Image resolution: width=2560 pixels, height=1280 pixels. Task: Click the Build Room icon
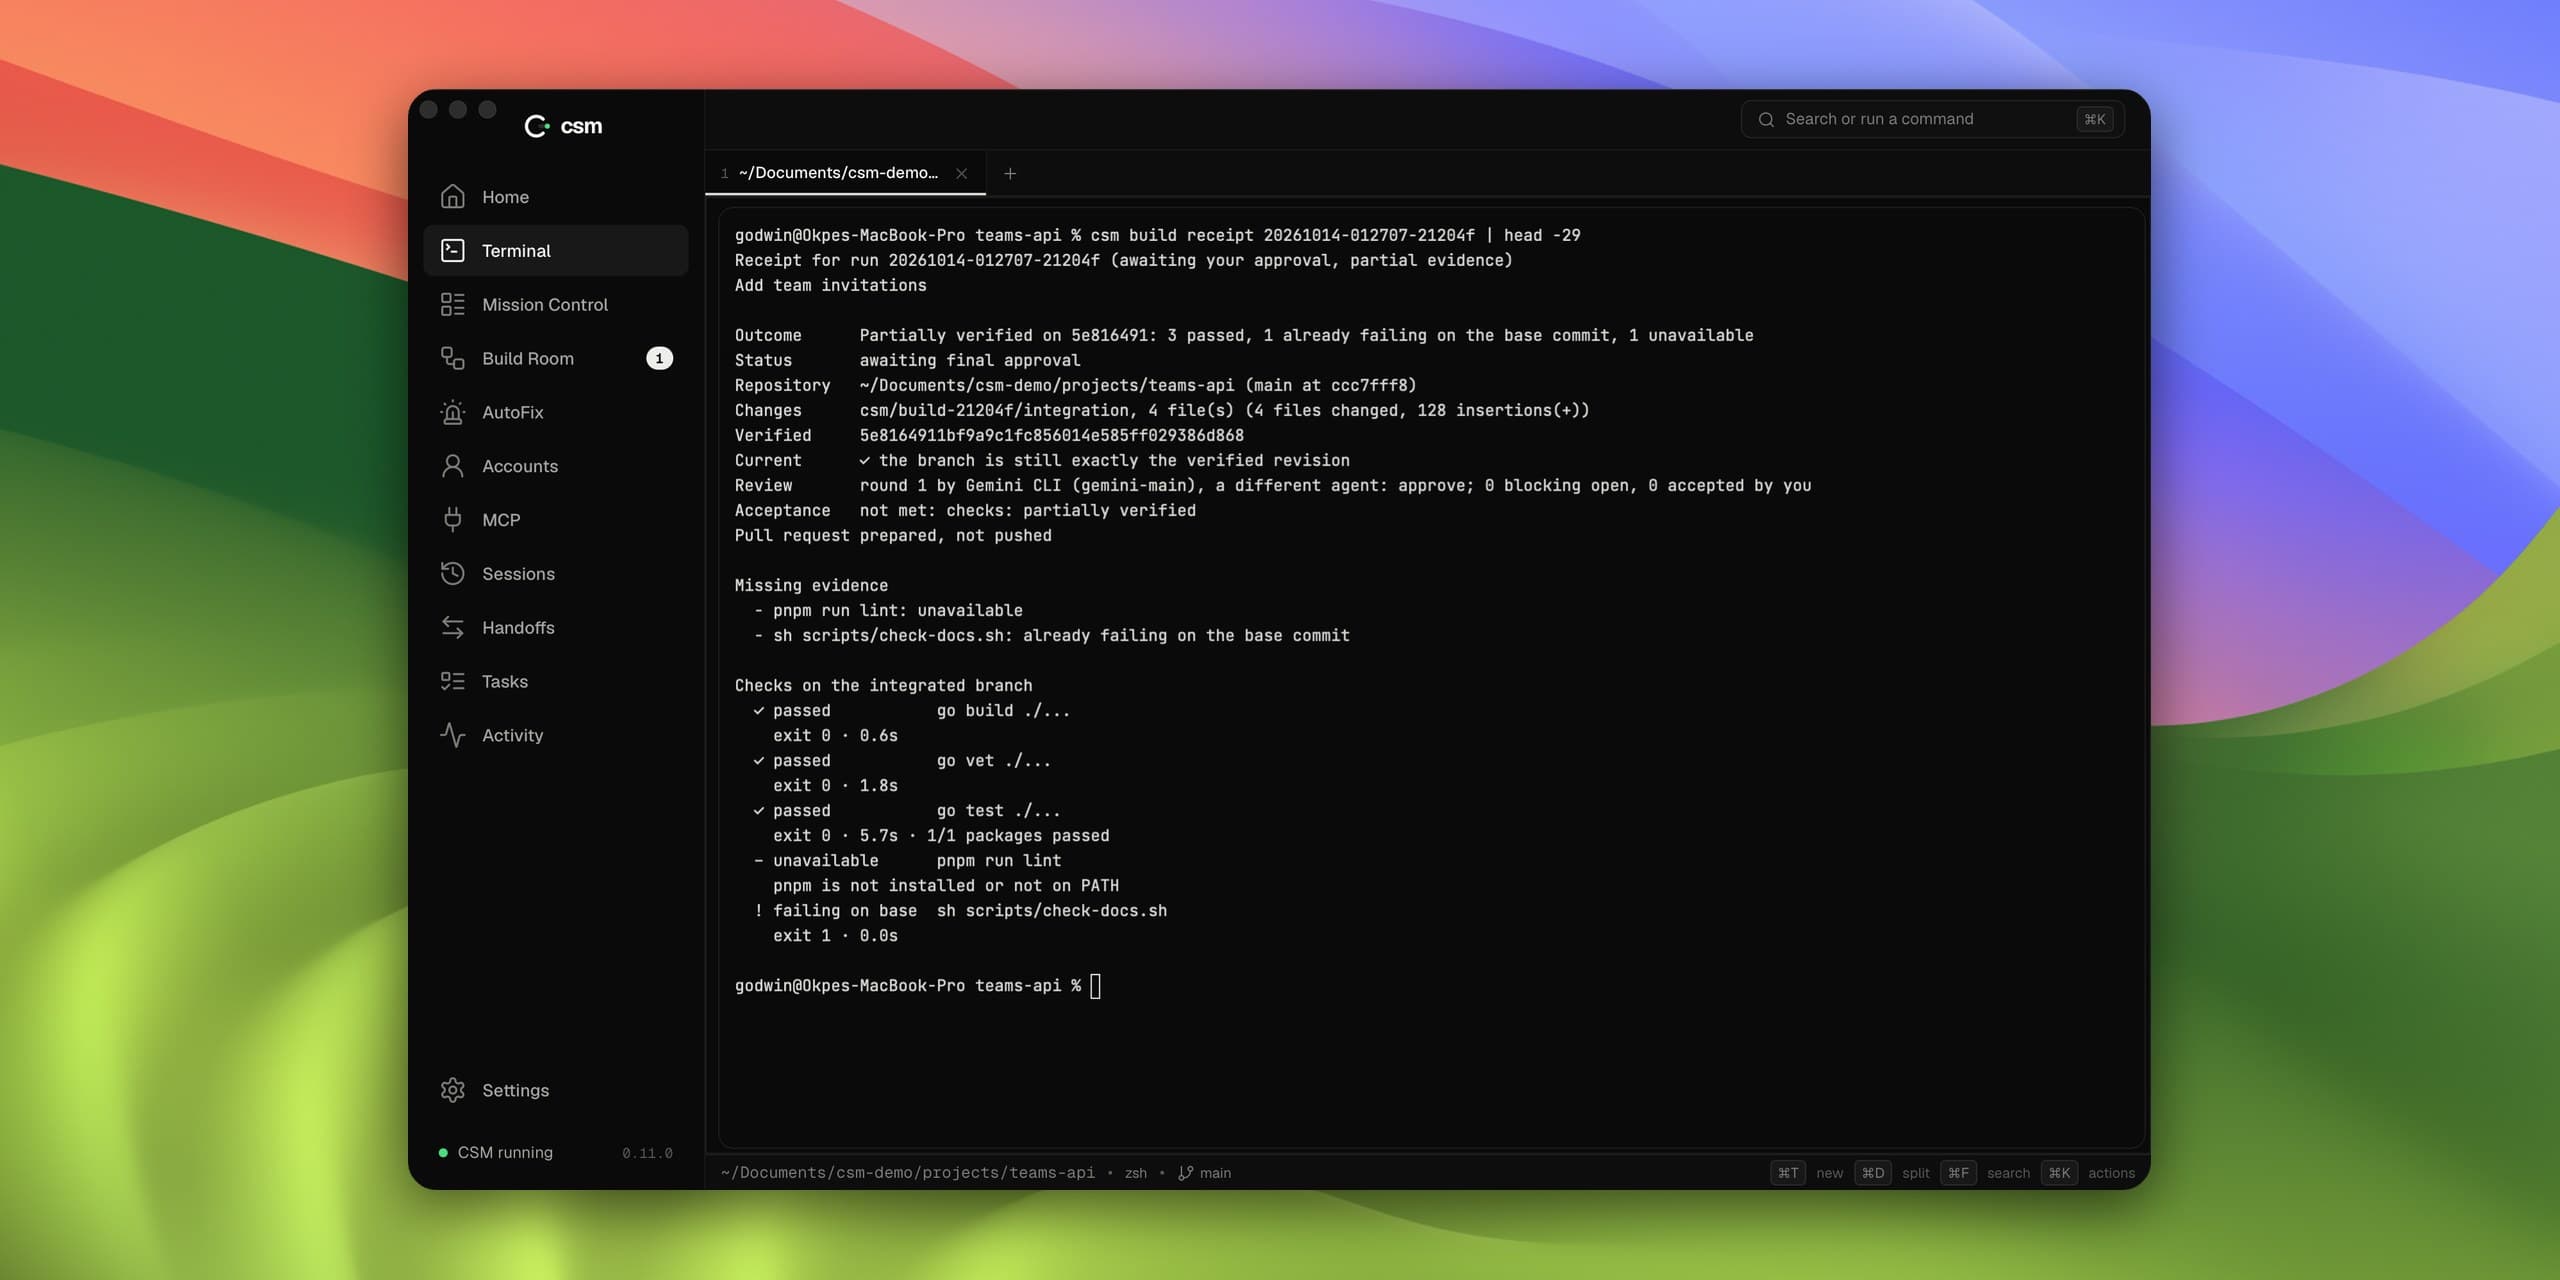(452, 358)
